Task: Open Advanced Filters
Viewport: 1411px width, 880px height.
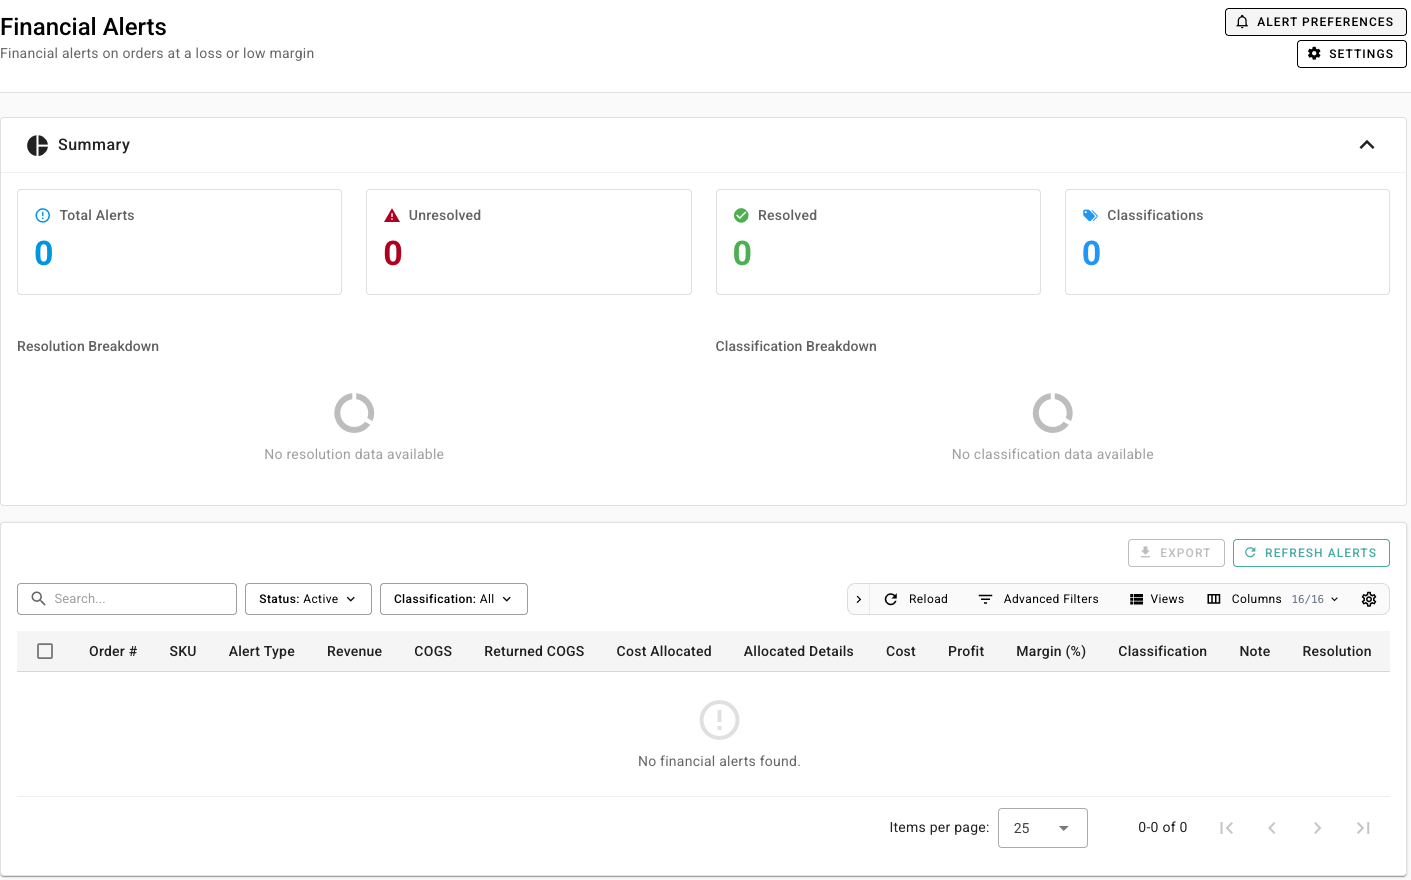Action: [x=1038, y=599]
